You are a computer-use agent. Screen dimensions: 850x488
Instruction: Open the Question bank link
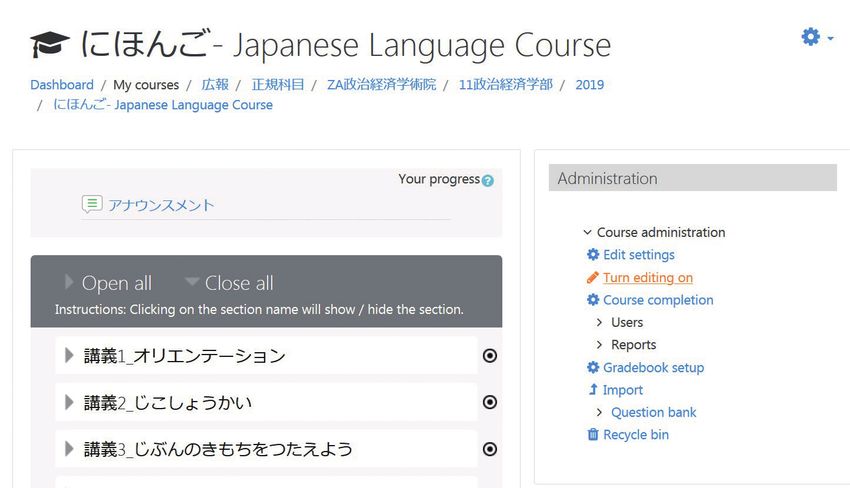[653, 412]
